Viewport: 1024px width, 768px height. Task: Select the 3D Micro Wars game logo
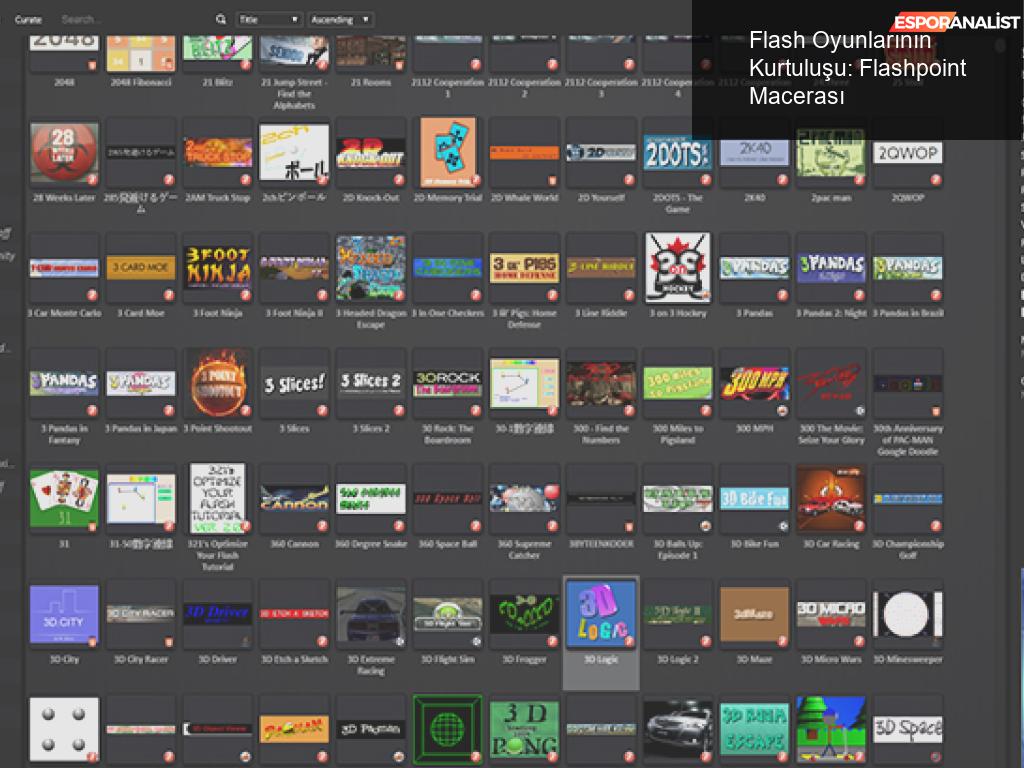pos(831,614)
